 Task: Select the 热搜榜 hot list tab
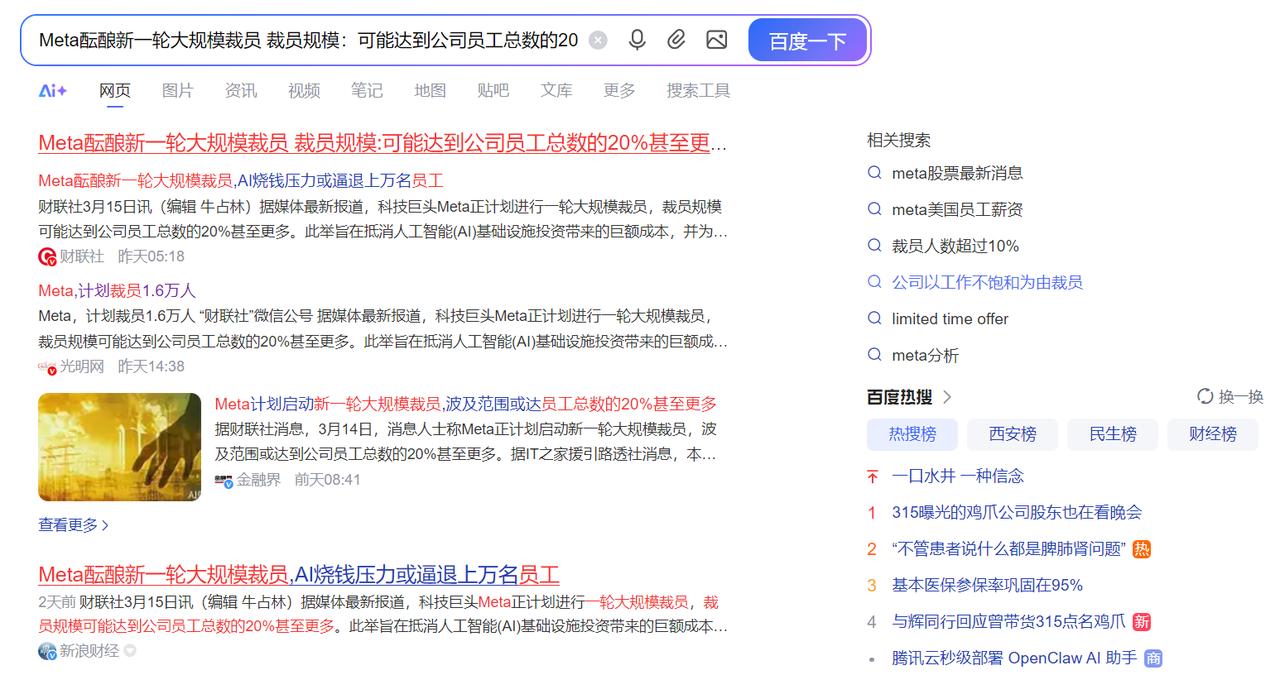click(912, 434)
